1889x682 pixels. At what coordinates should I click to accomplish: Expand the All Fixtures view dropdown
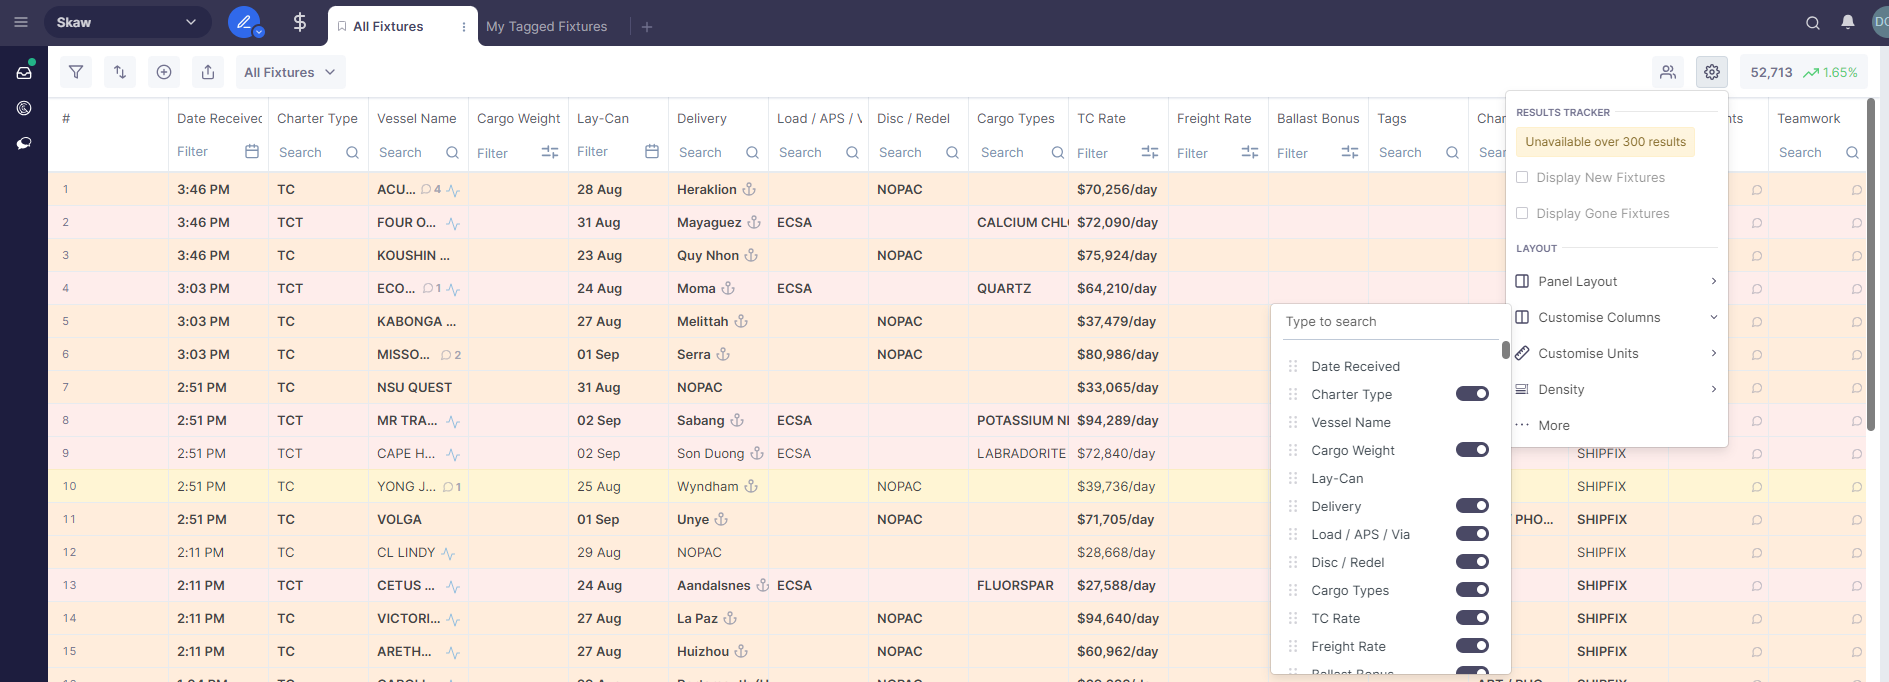click(x=290, y=72)
